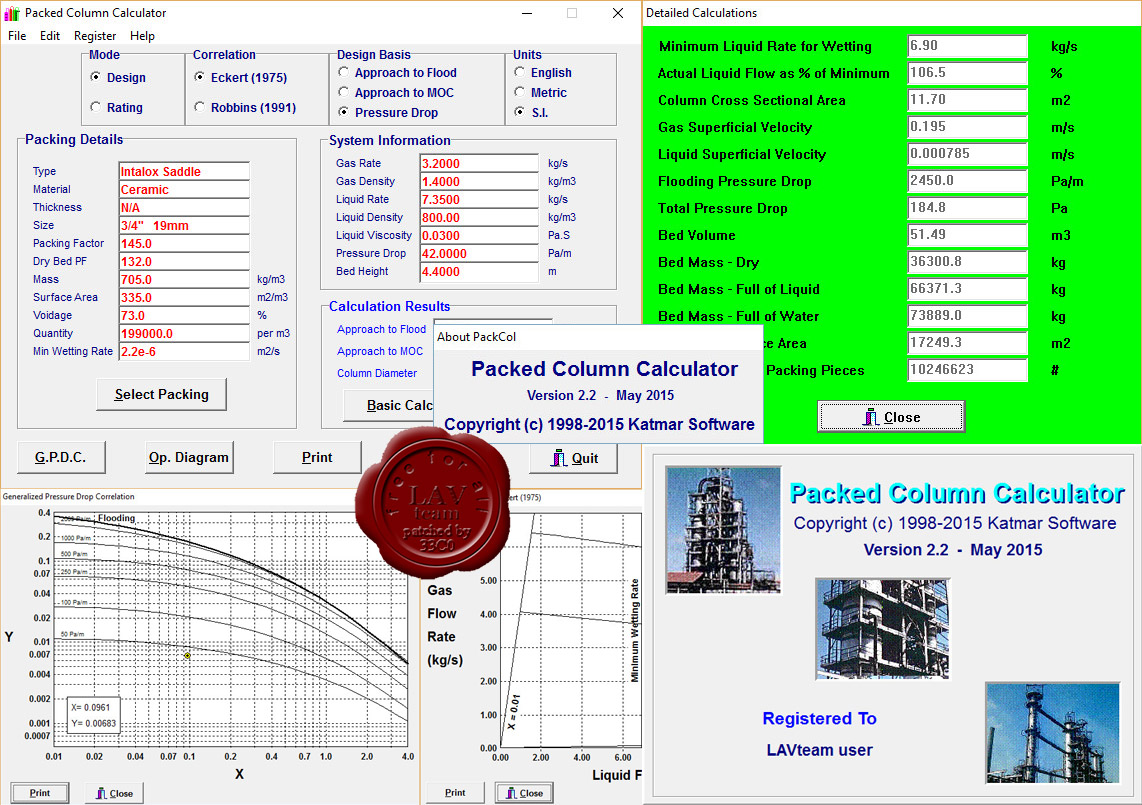Screen dimensions: 1142x805
Task: Open the Op. Diagram button
Action: [x=189, y=458]
